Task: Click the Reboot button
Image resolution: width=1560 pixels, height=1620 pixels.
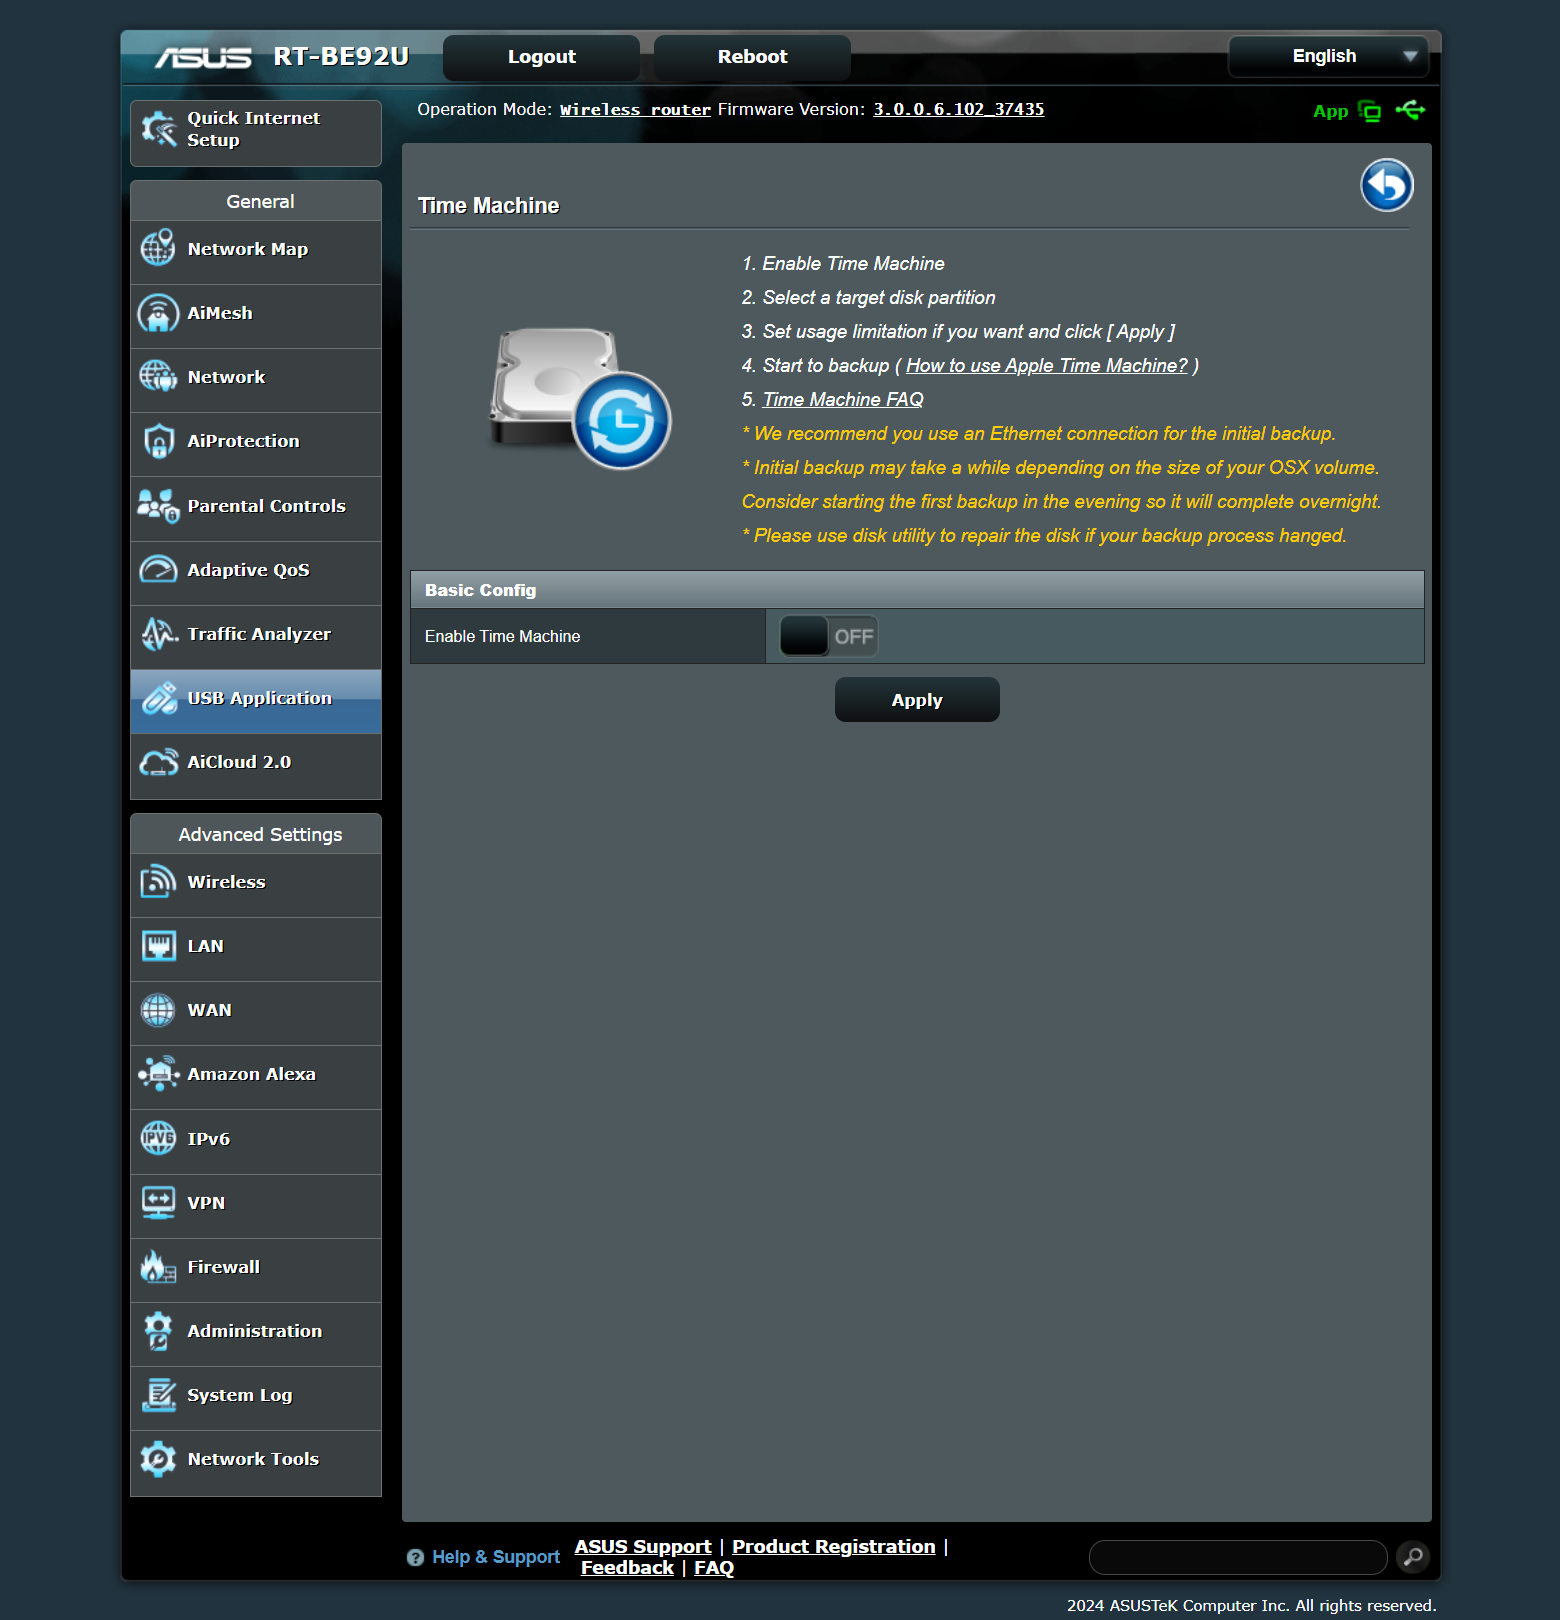Action: (x=752, y=57)
